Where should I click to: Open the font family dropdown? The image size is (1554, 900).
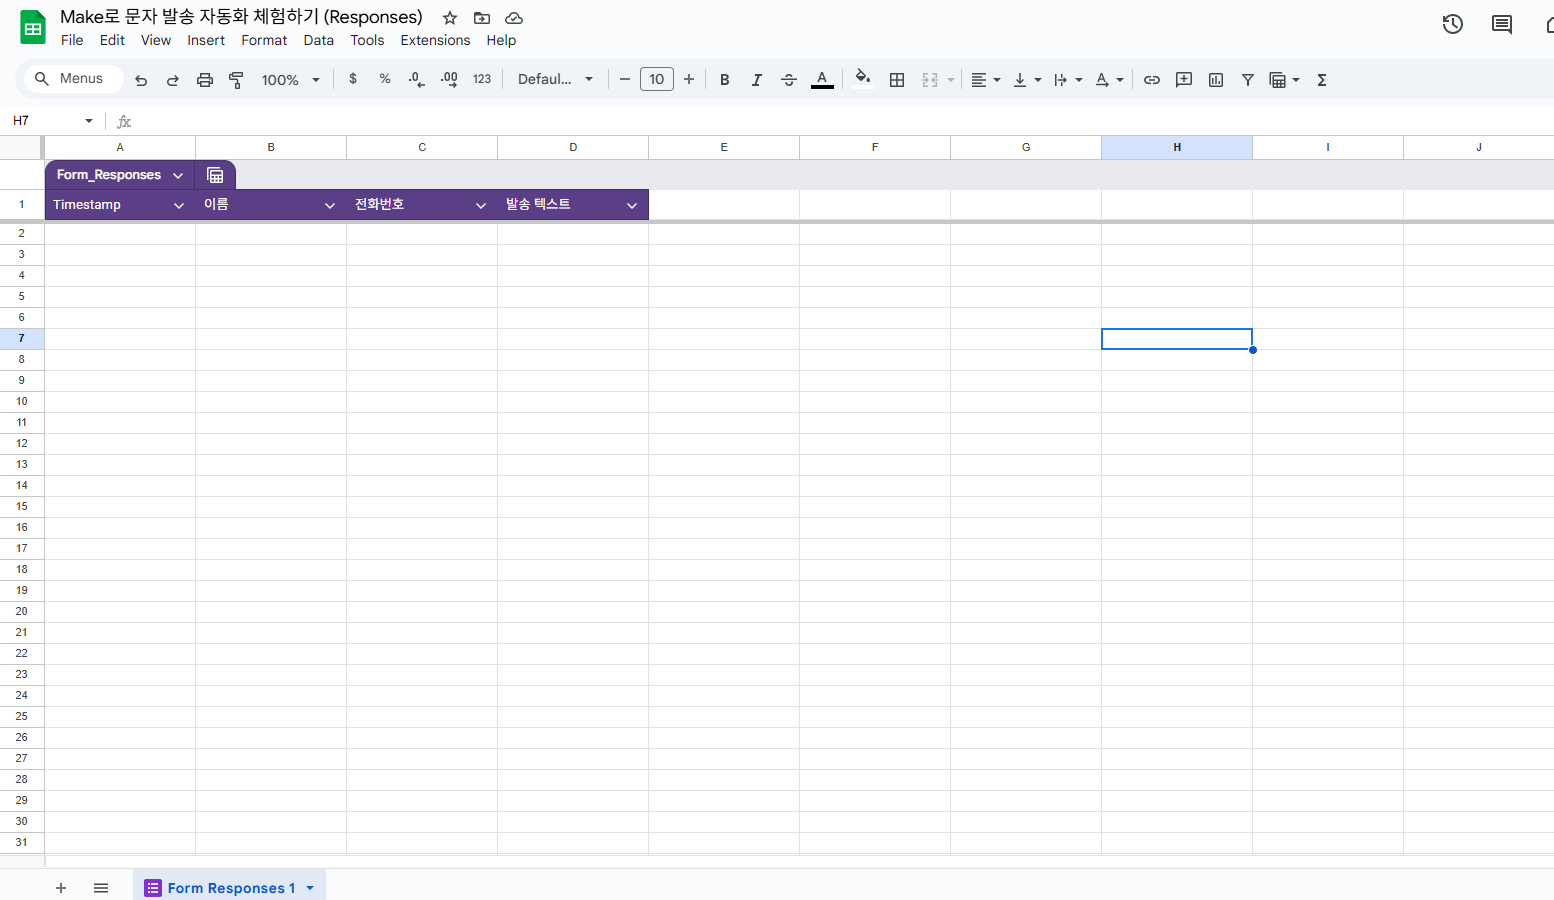tap(555, 80)
